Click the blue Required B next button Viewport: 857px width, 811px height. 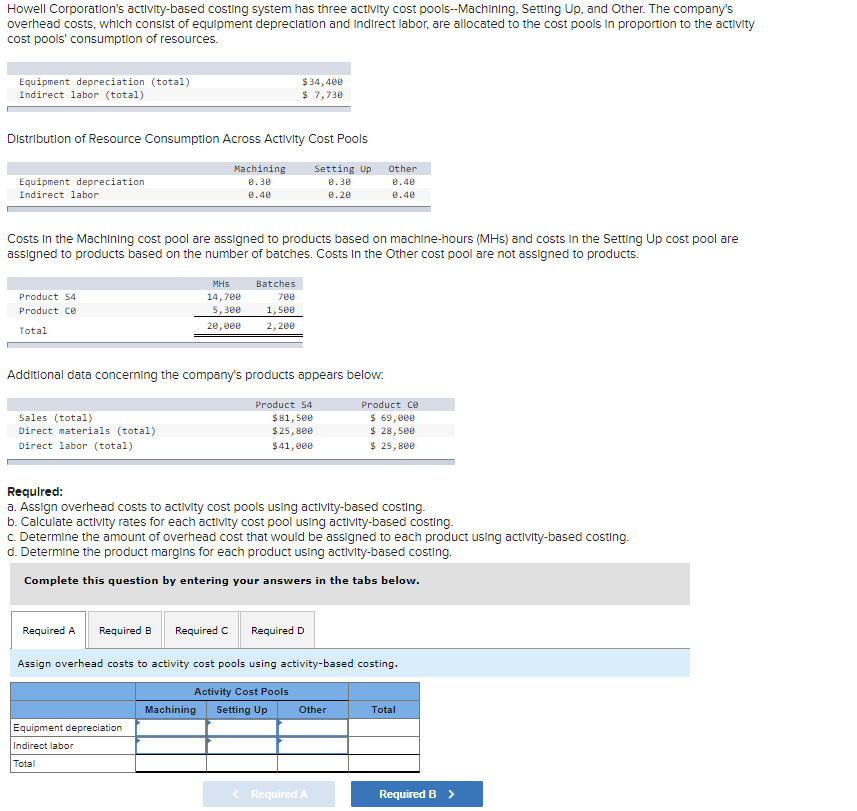(416, 794)
